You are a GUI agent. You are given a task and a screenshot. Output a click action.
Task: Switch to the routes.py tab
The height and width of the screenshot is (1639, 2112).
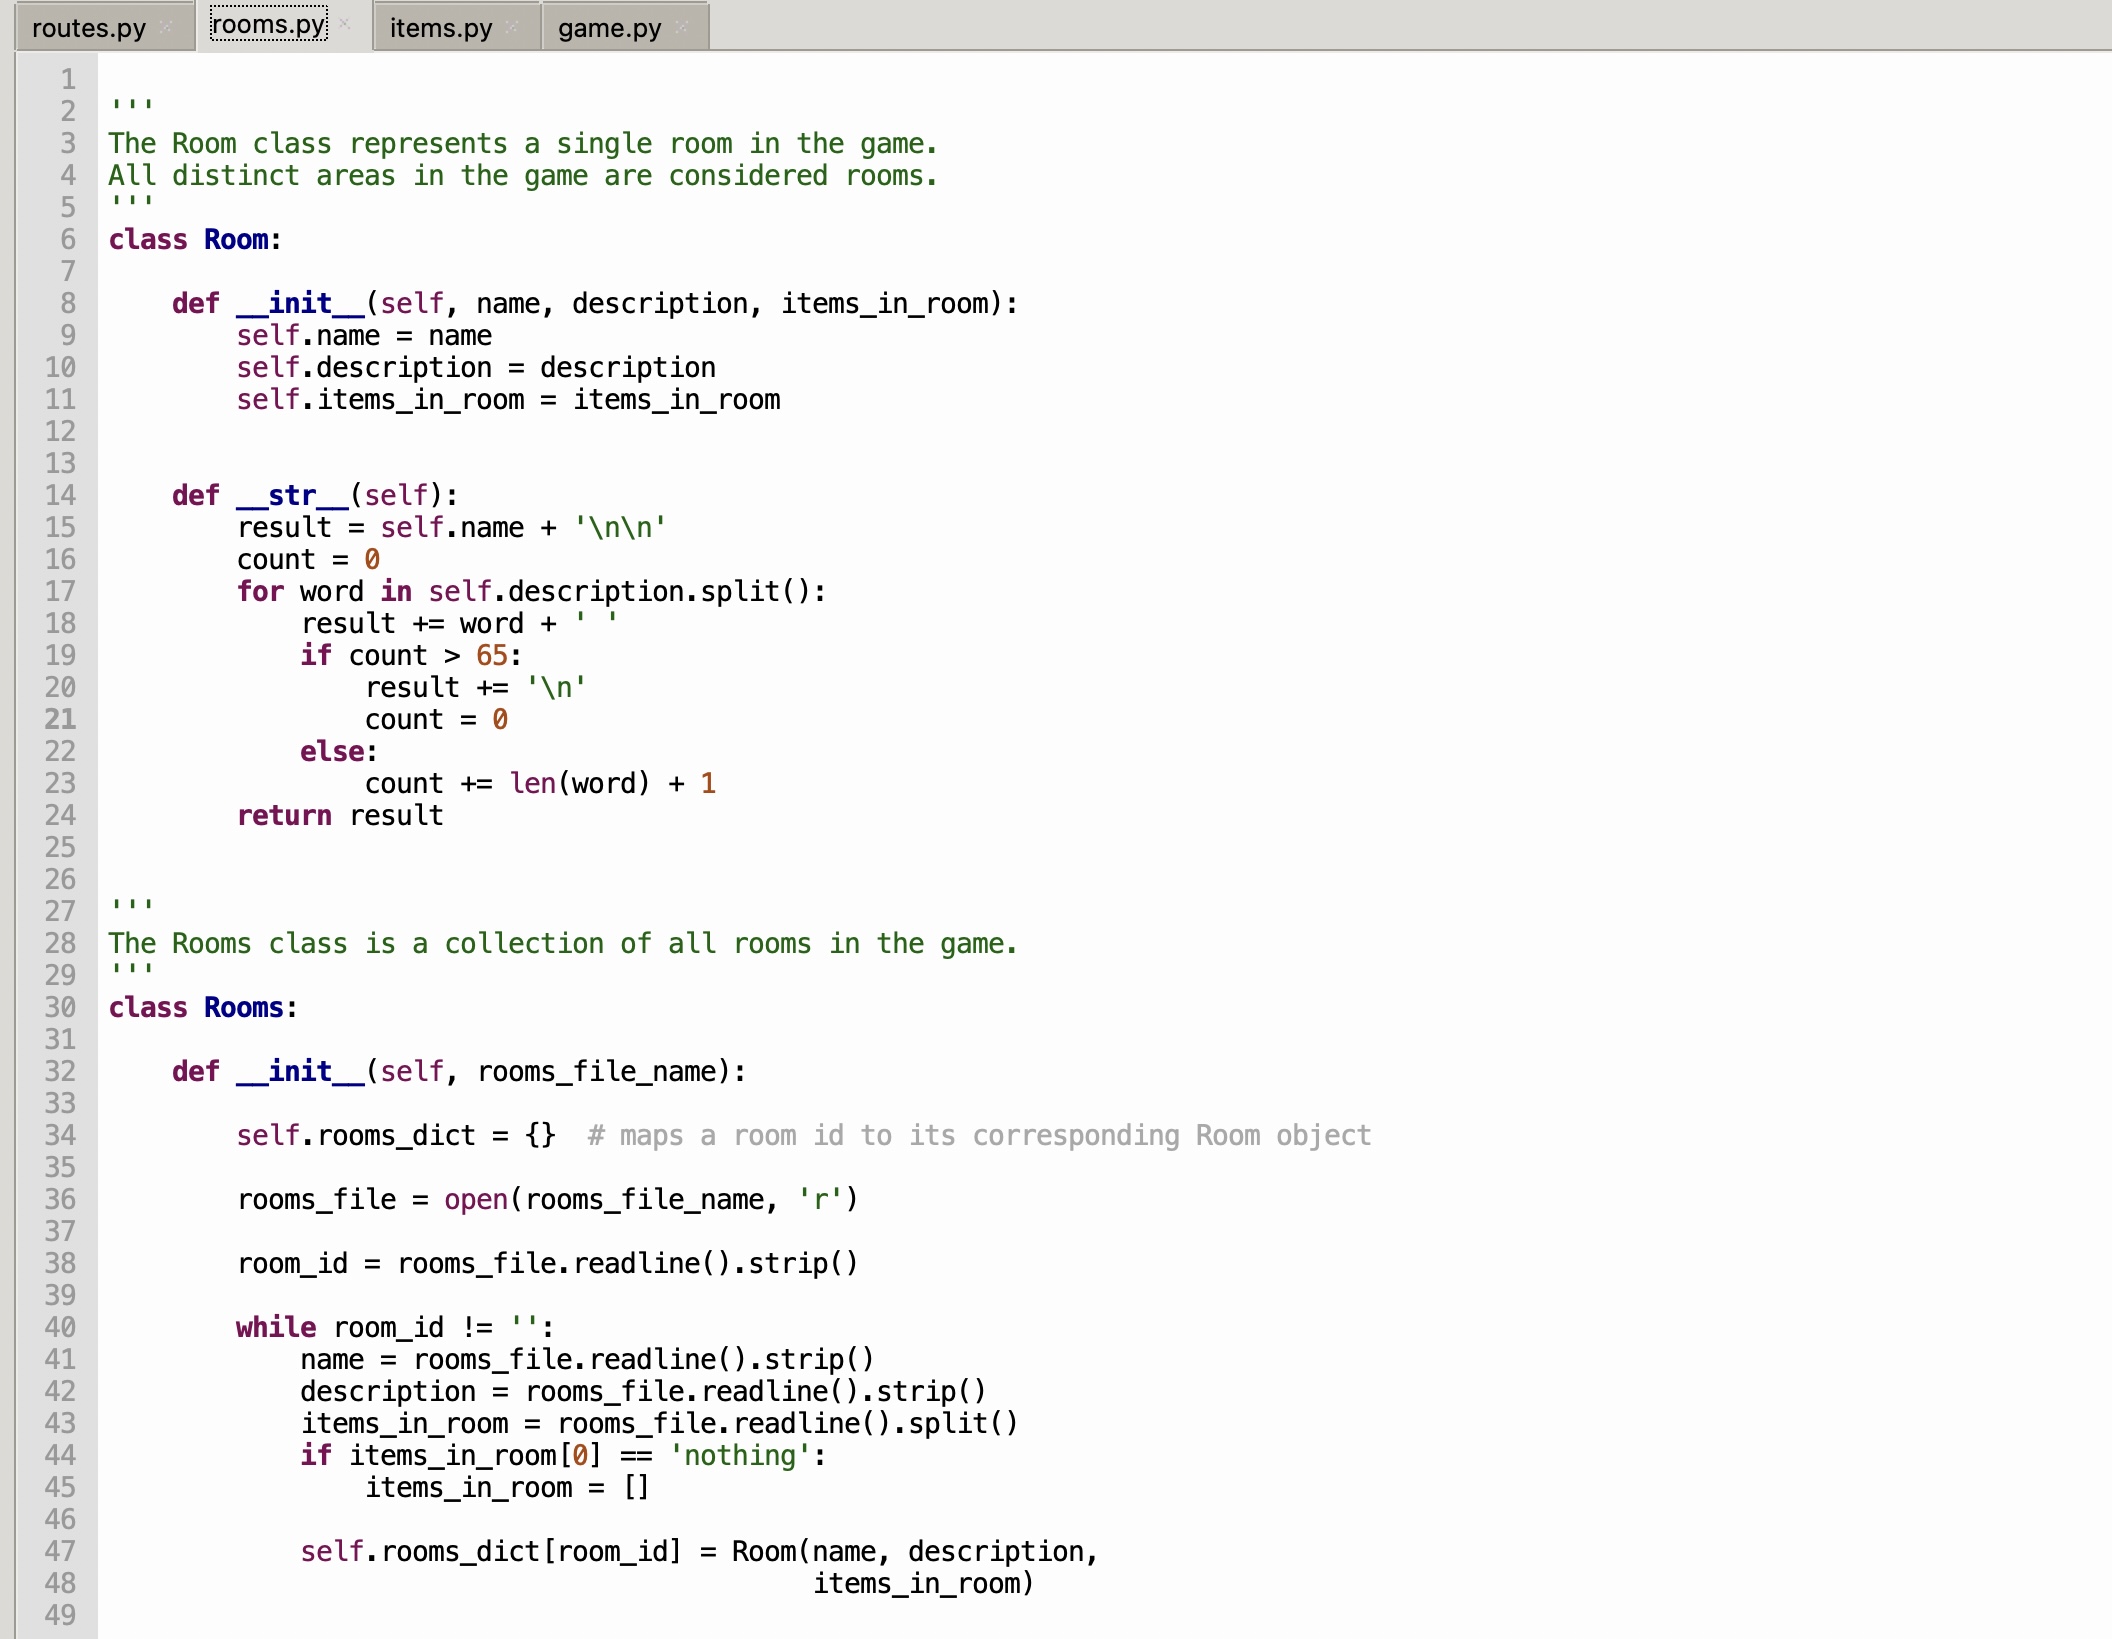(88, 28)
